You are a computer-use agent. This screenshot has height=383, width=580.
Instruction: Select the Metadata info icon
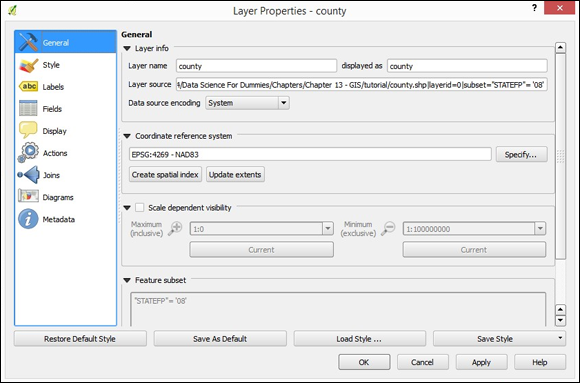[x=28, y=219]
